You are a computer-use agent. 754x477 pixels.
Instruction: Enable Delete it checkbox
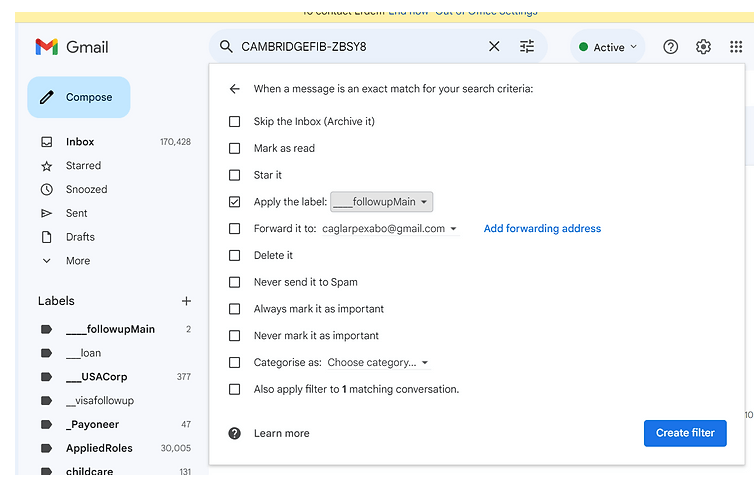click(235, 255)
